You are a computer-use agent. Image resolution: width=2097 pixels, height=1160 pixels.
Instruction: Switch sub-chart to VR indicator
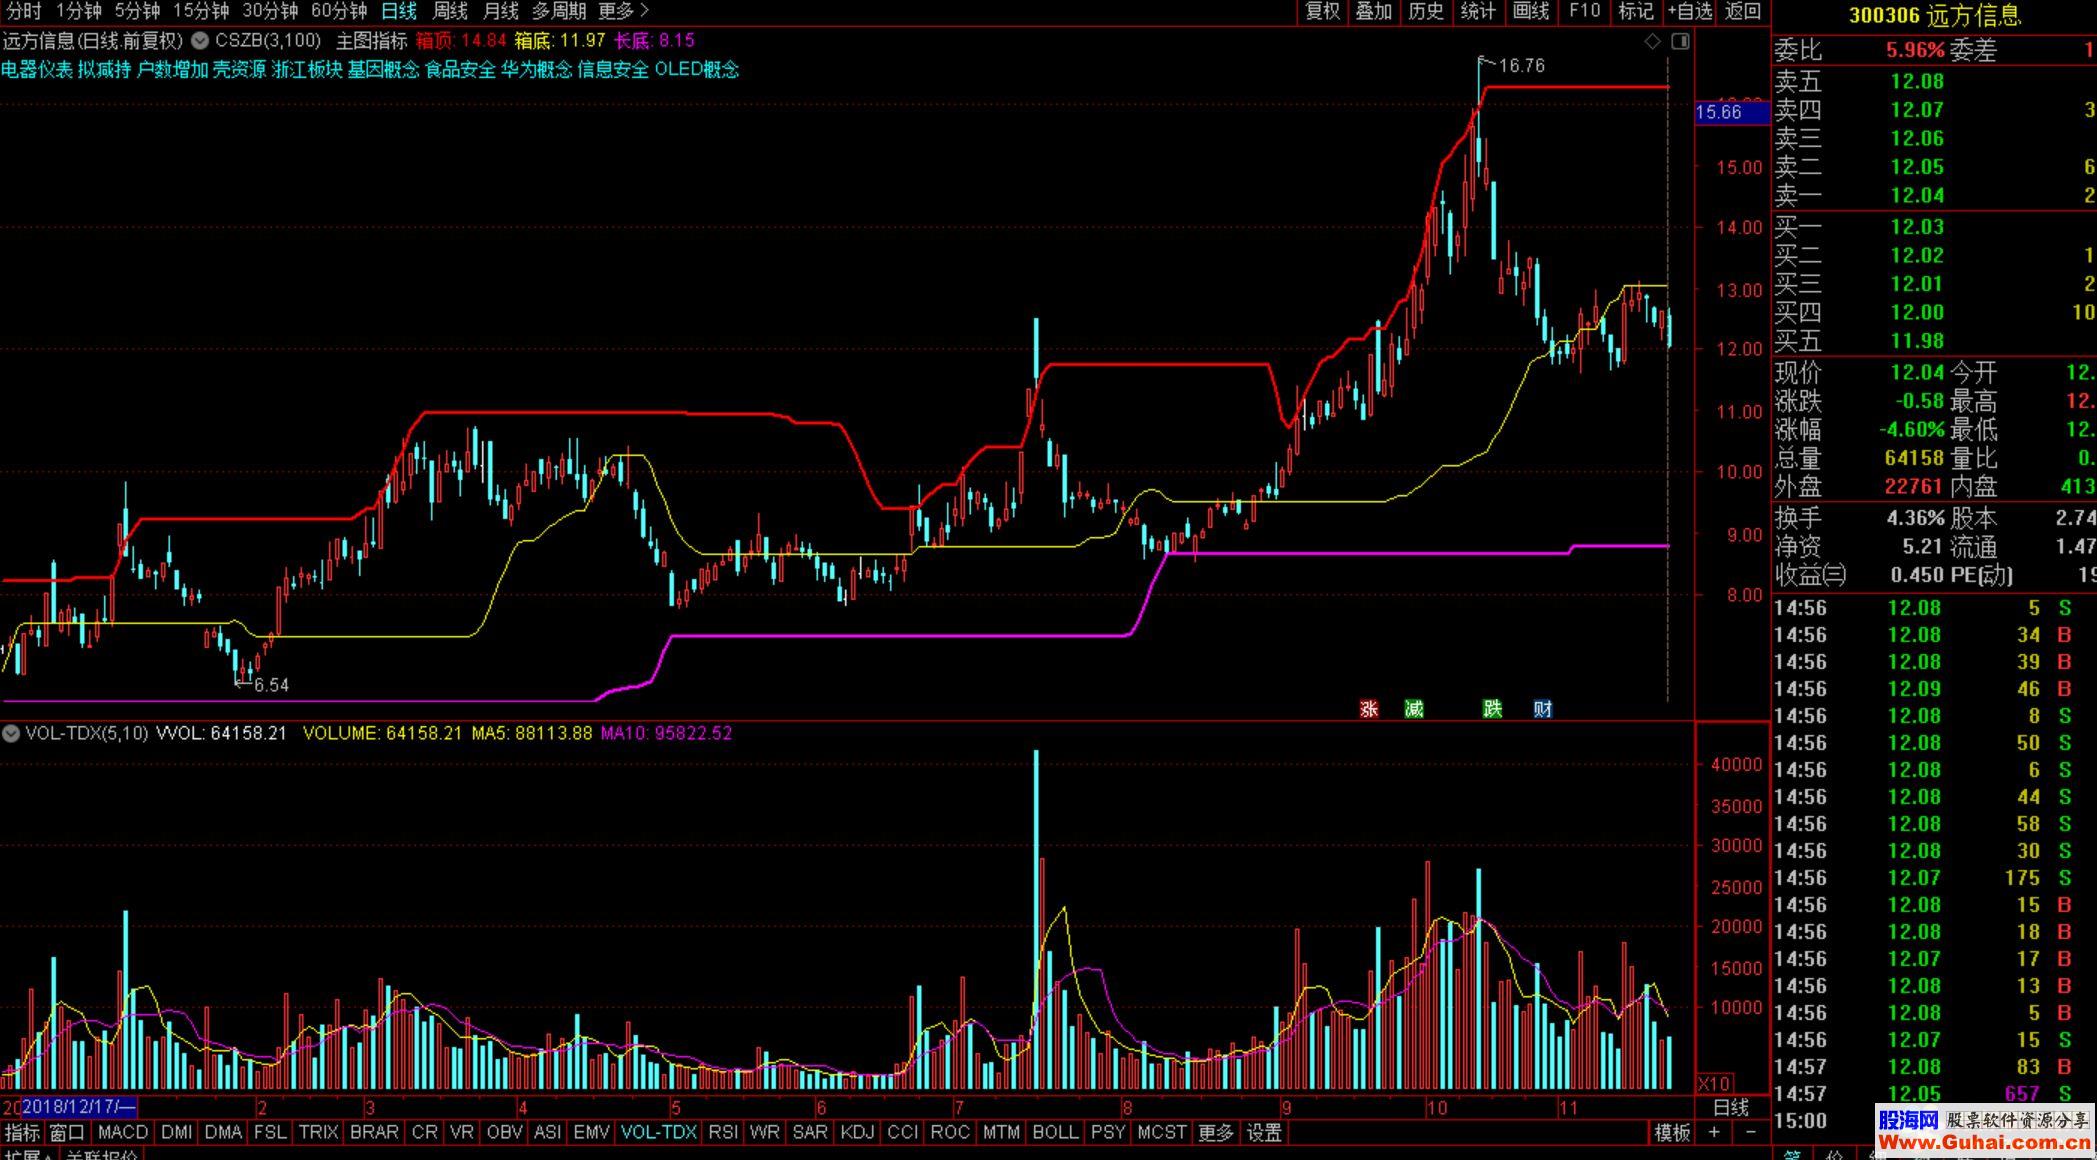[462, 1132]
